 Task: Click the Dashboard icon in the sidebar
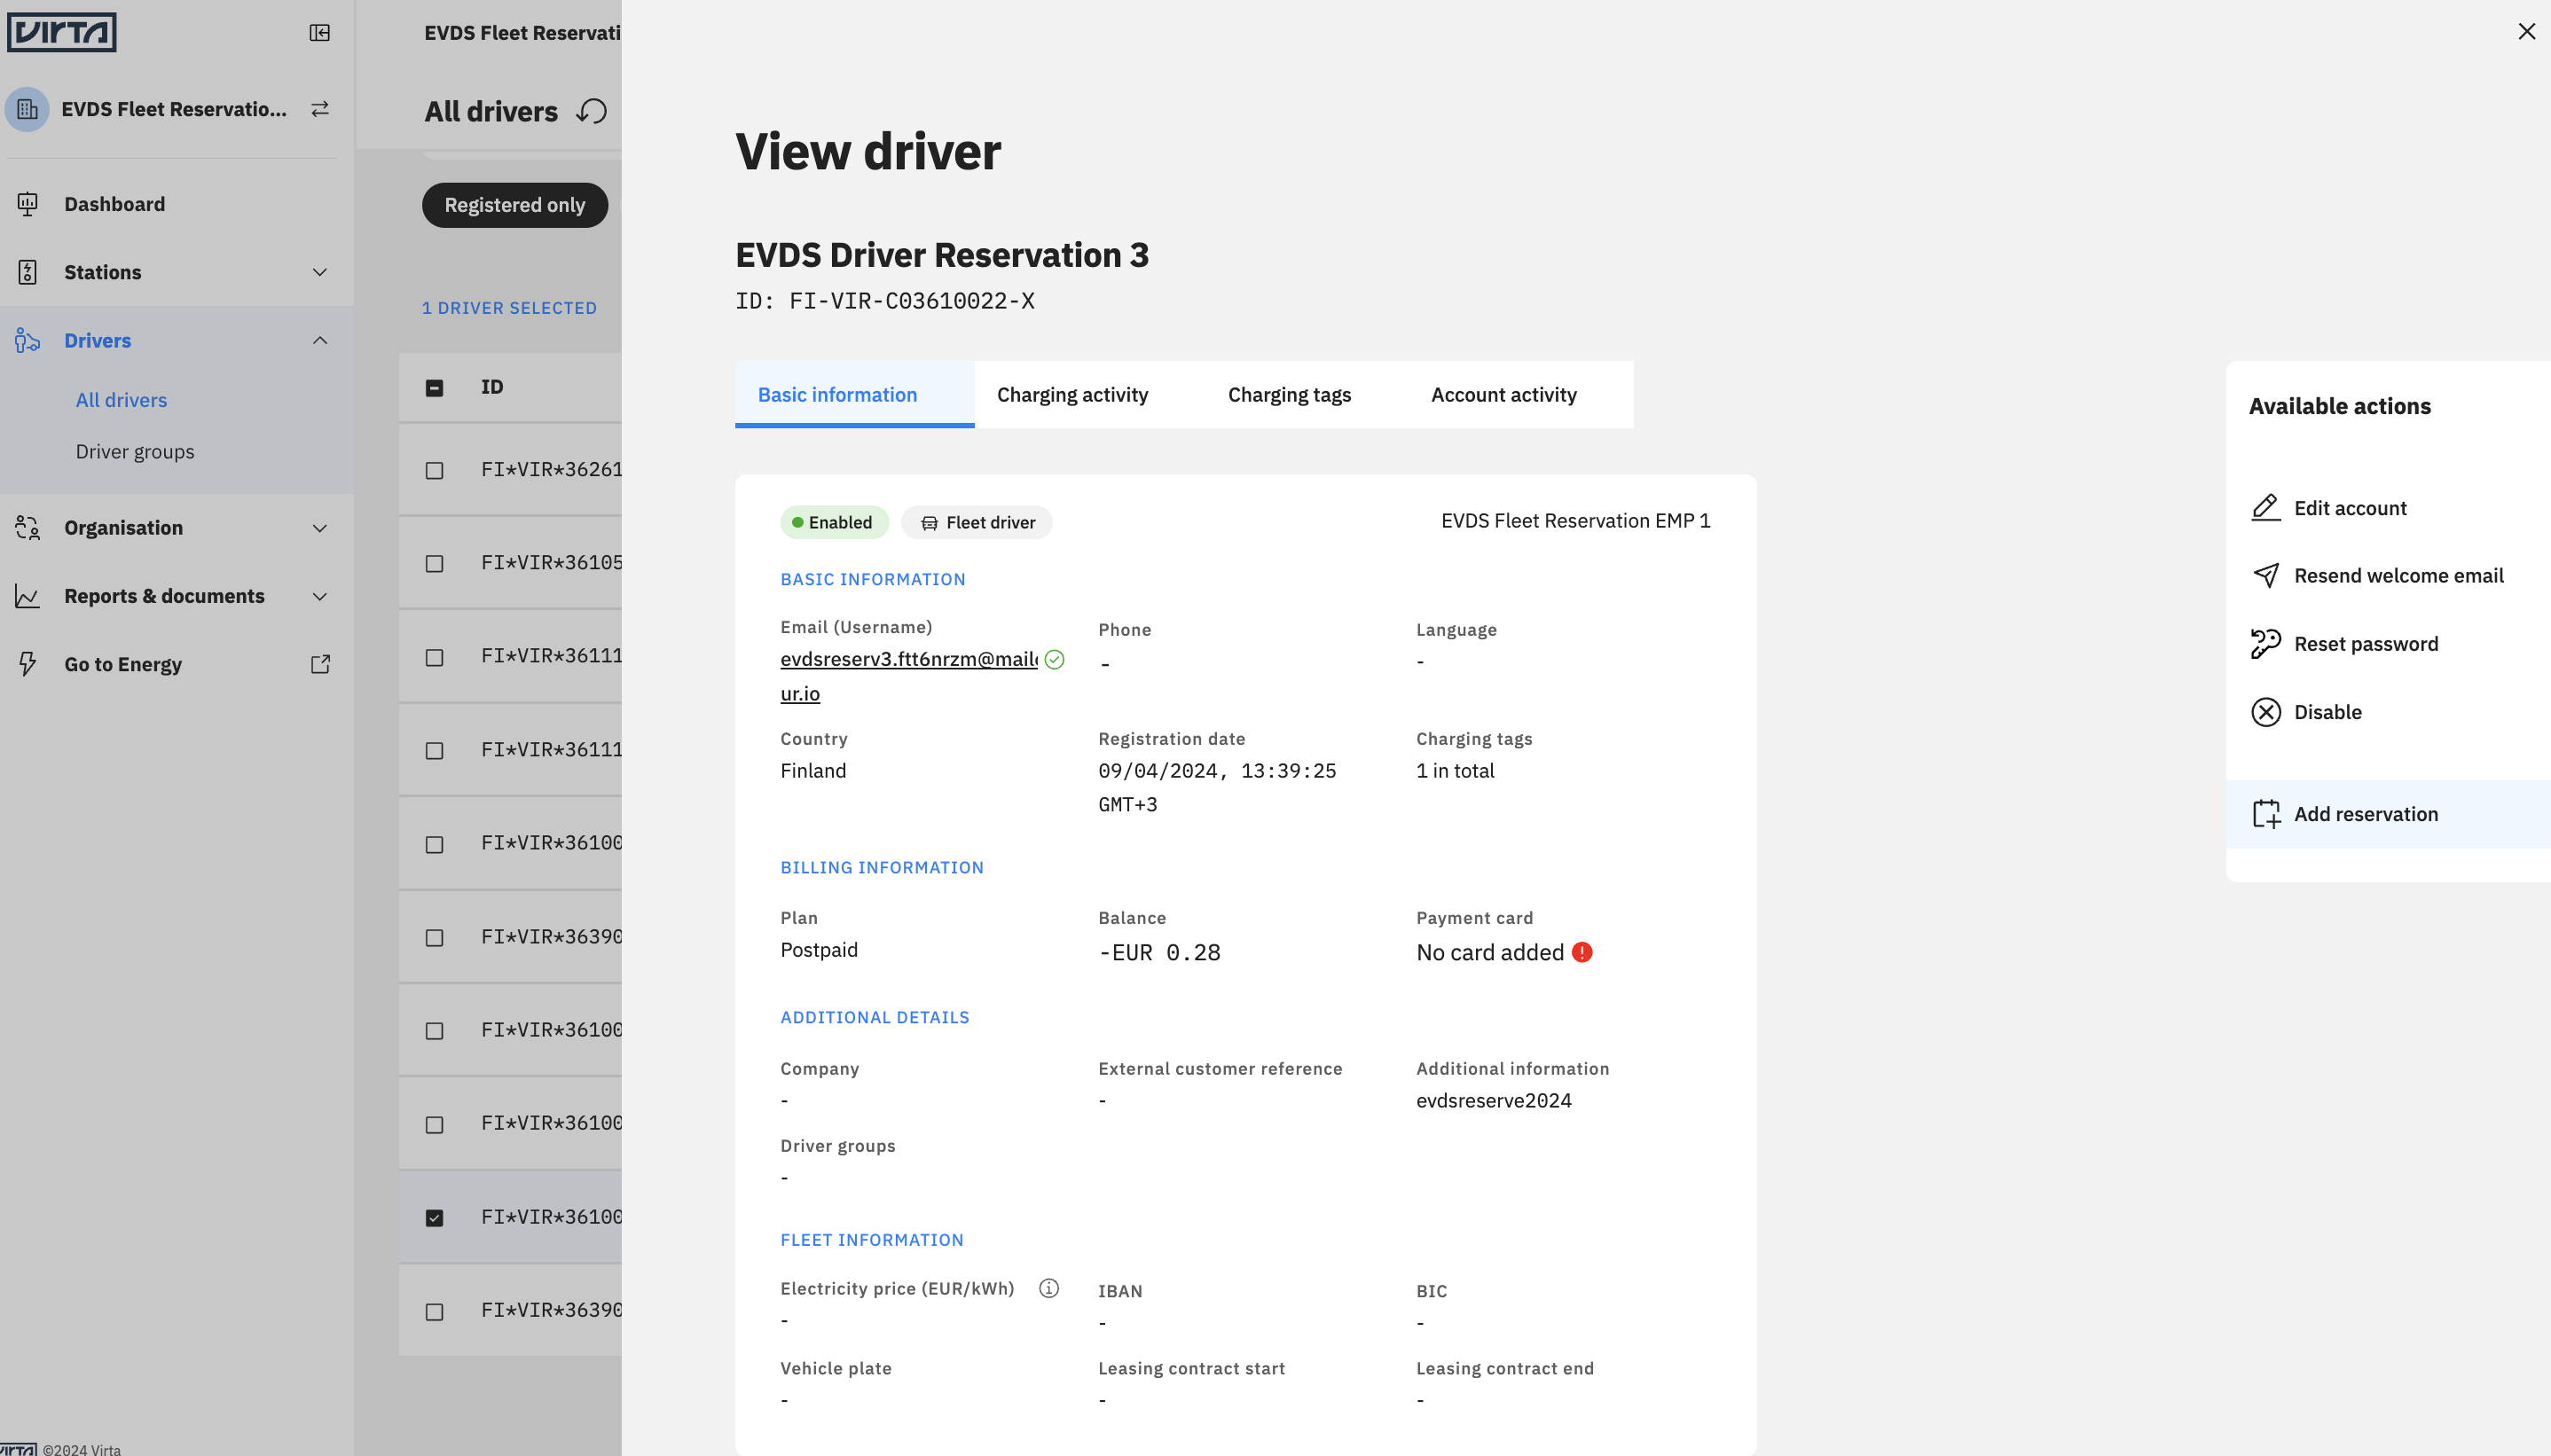point(27,204)
